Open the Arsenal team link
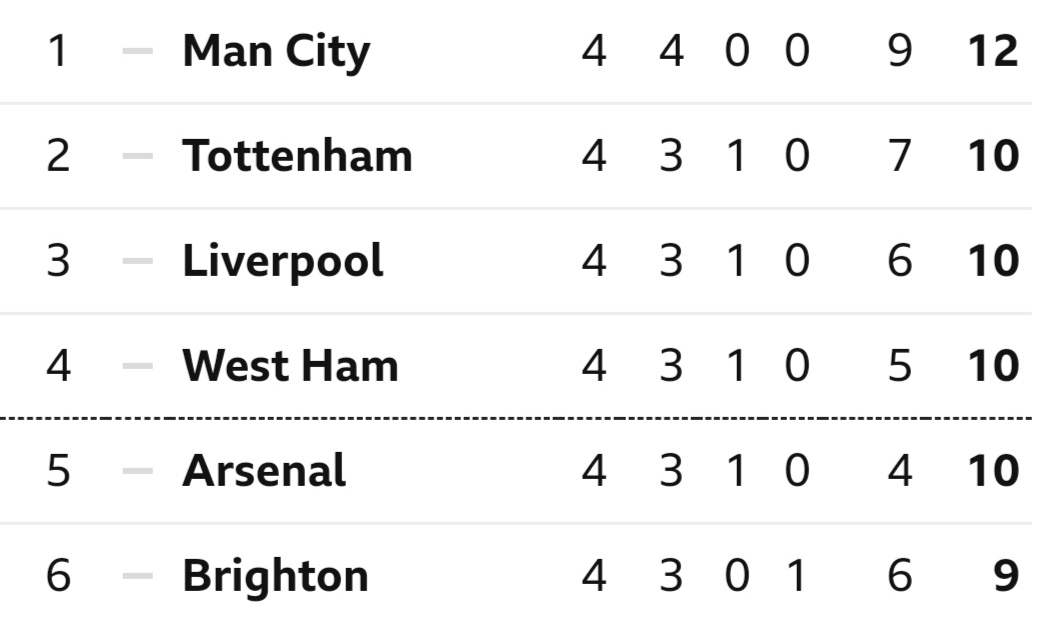Viewport: 1054px width, 619px height. pos(264,471)
